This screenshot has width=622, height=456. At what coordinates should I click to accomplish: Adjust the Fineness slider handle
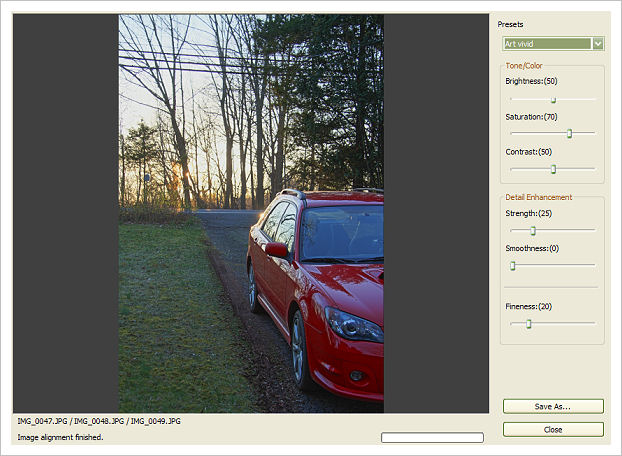528,324
